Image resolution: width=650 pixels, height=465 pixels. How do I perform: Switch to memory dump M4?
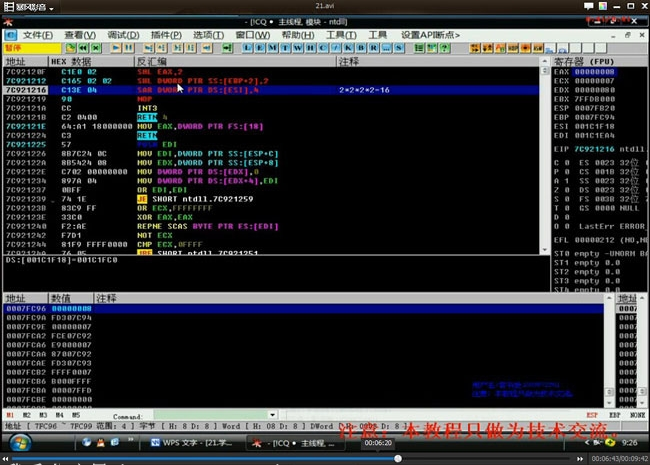click(60, 415)
